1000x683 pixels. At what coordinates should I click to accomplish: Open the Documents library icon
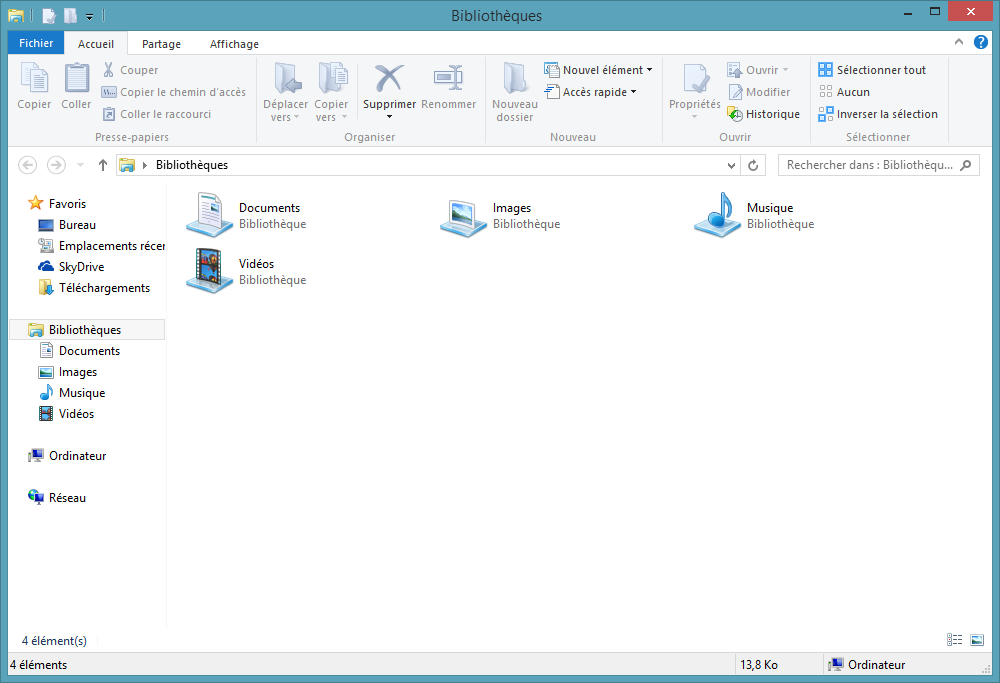(x=210, y=215)
